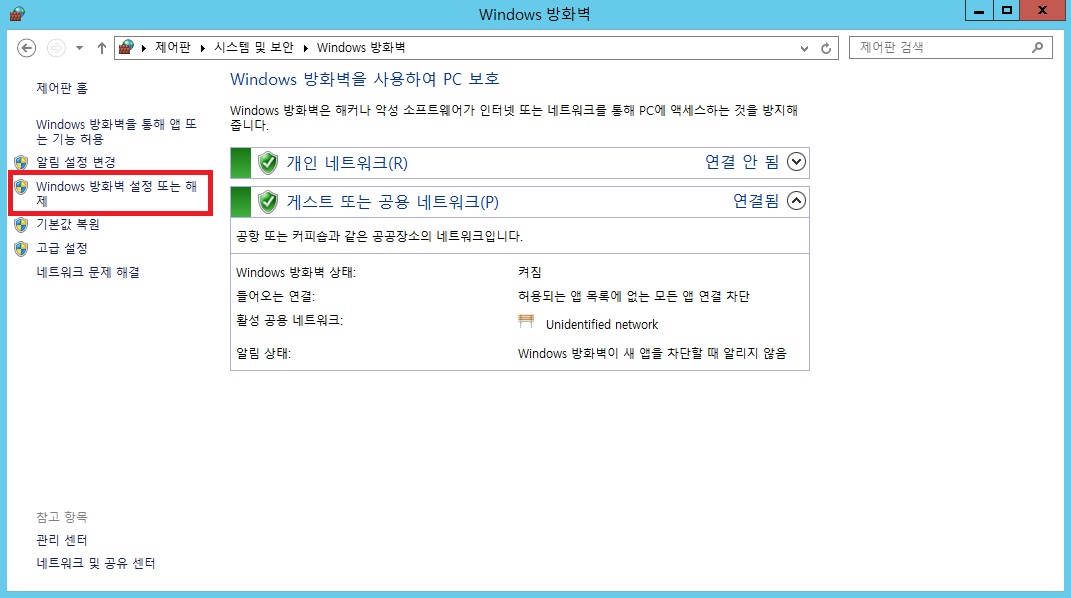Image resolution: width=1071 pixels, height=598 pixels.
Task: Select 참고 항목 section label
Action: click(x=61, y=517)
